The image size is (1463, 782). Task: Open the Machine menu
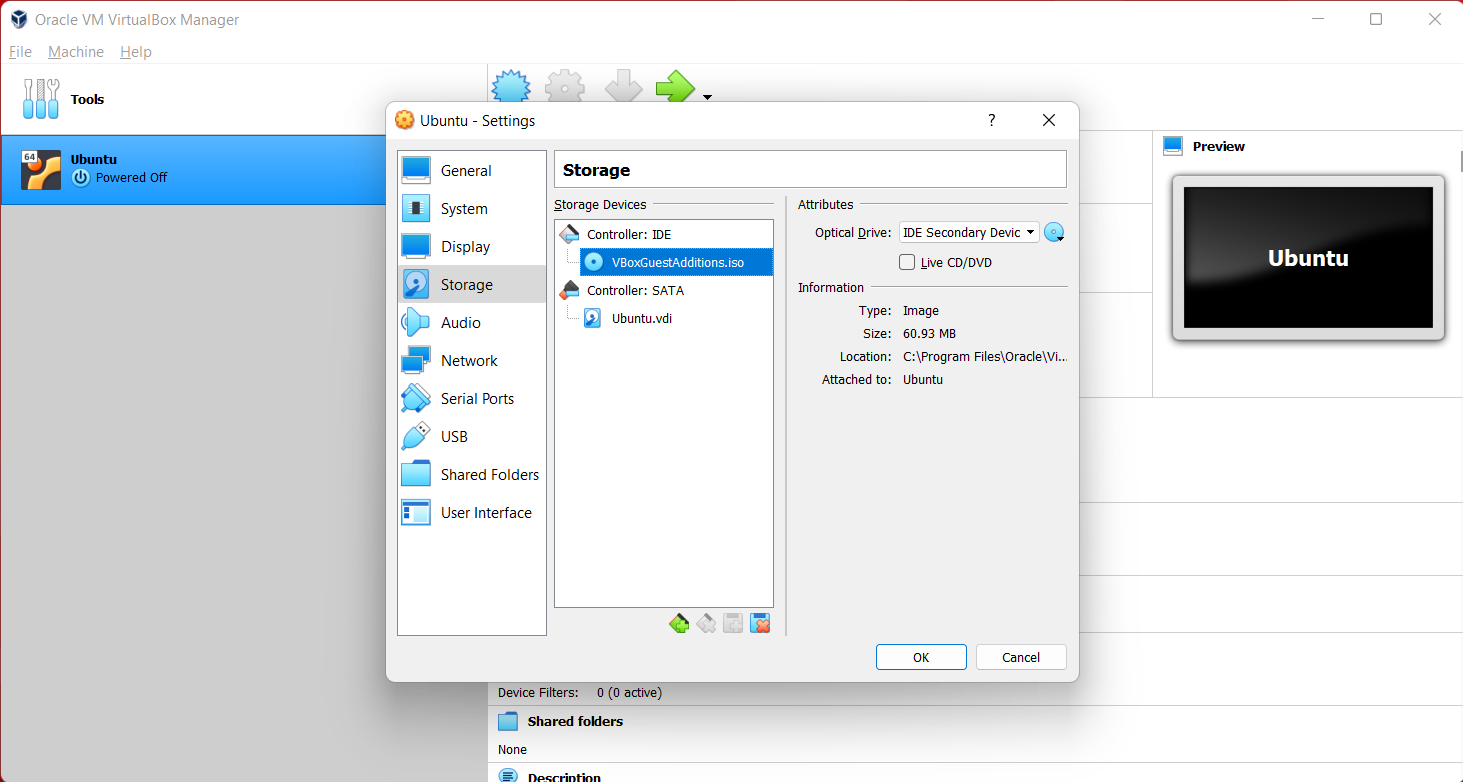[75, 51]
